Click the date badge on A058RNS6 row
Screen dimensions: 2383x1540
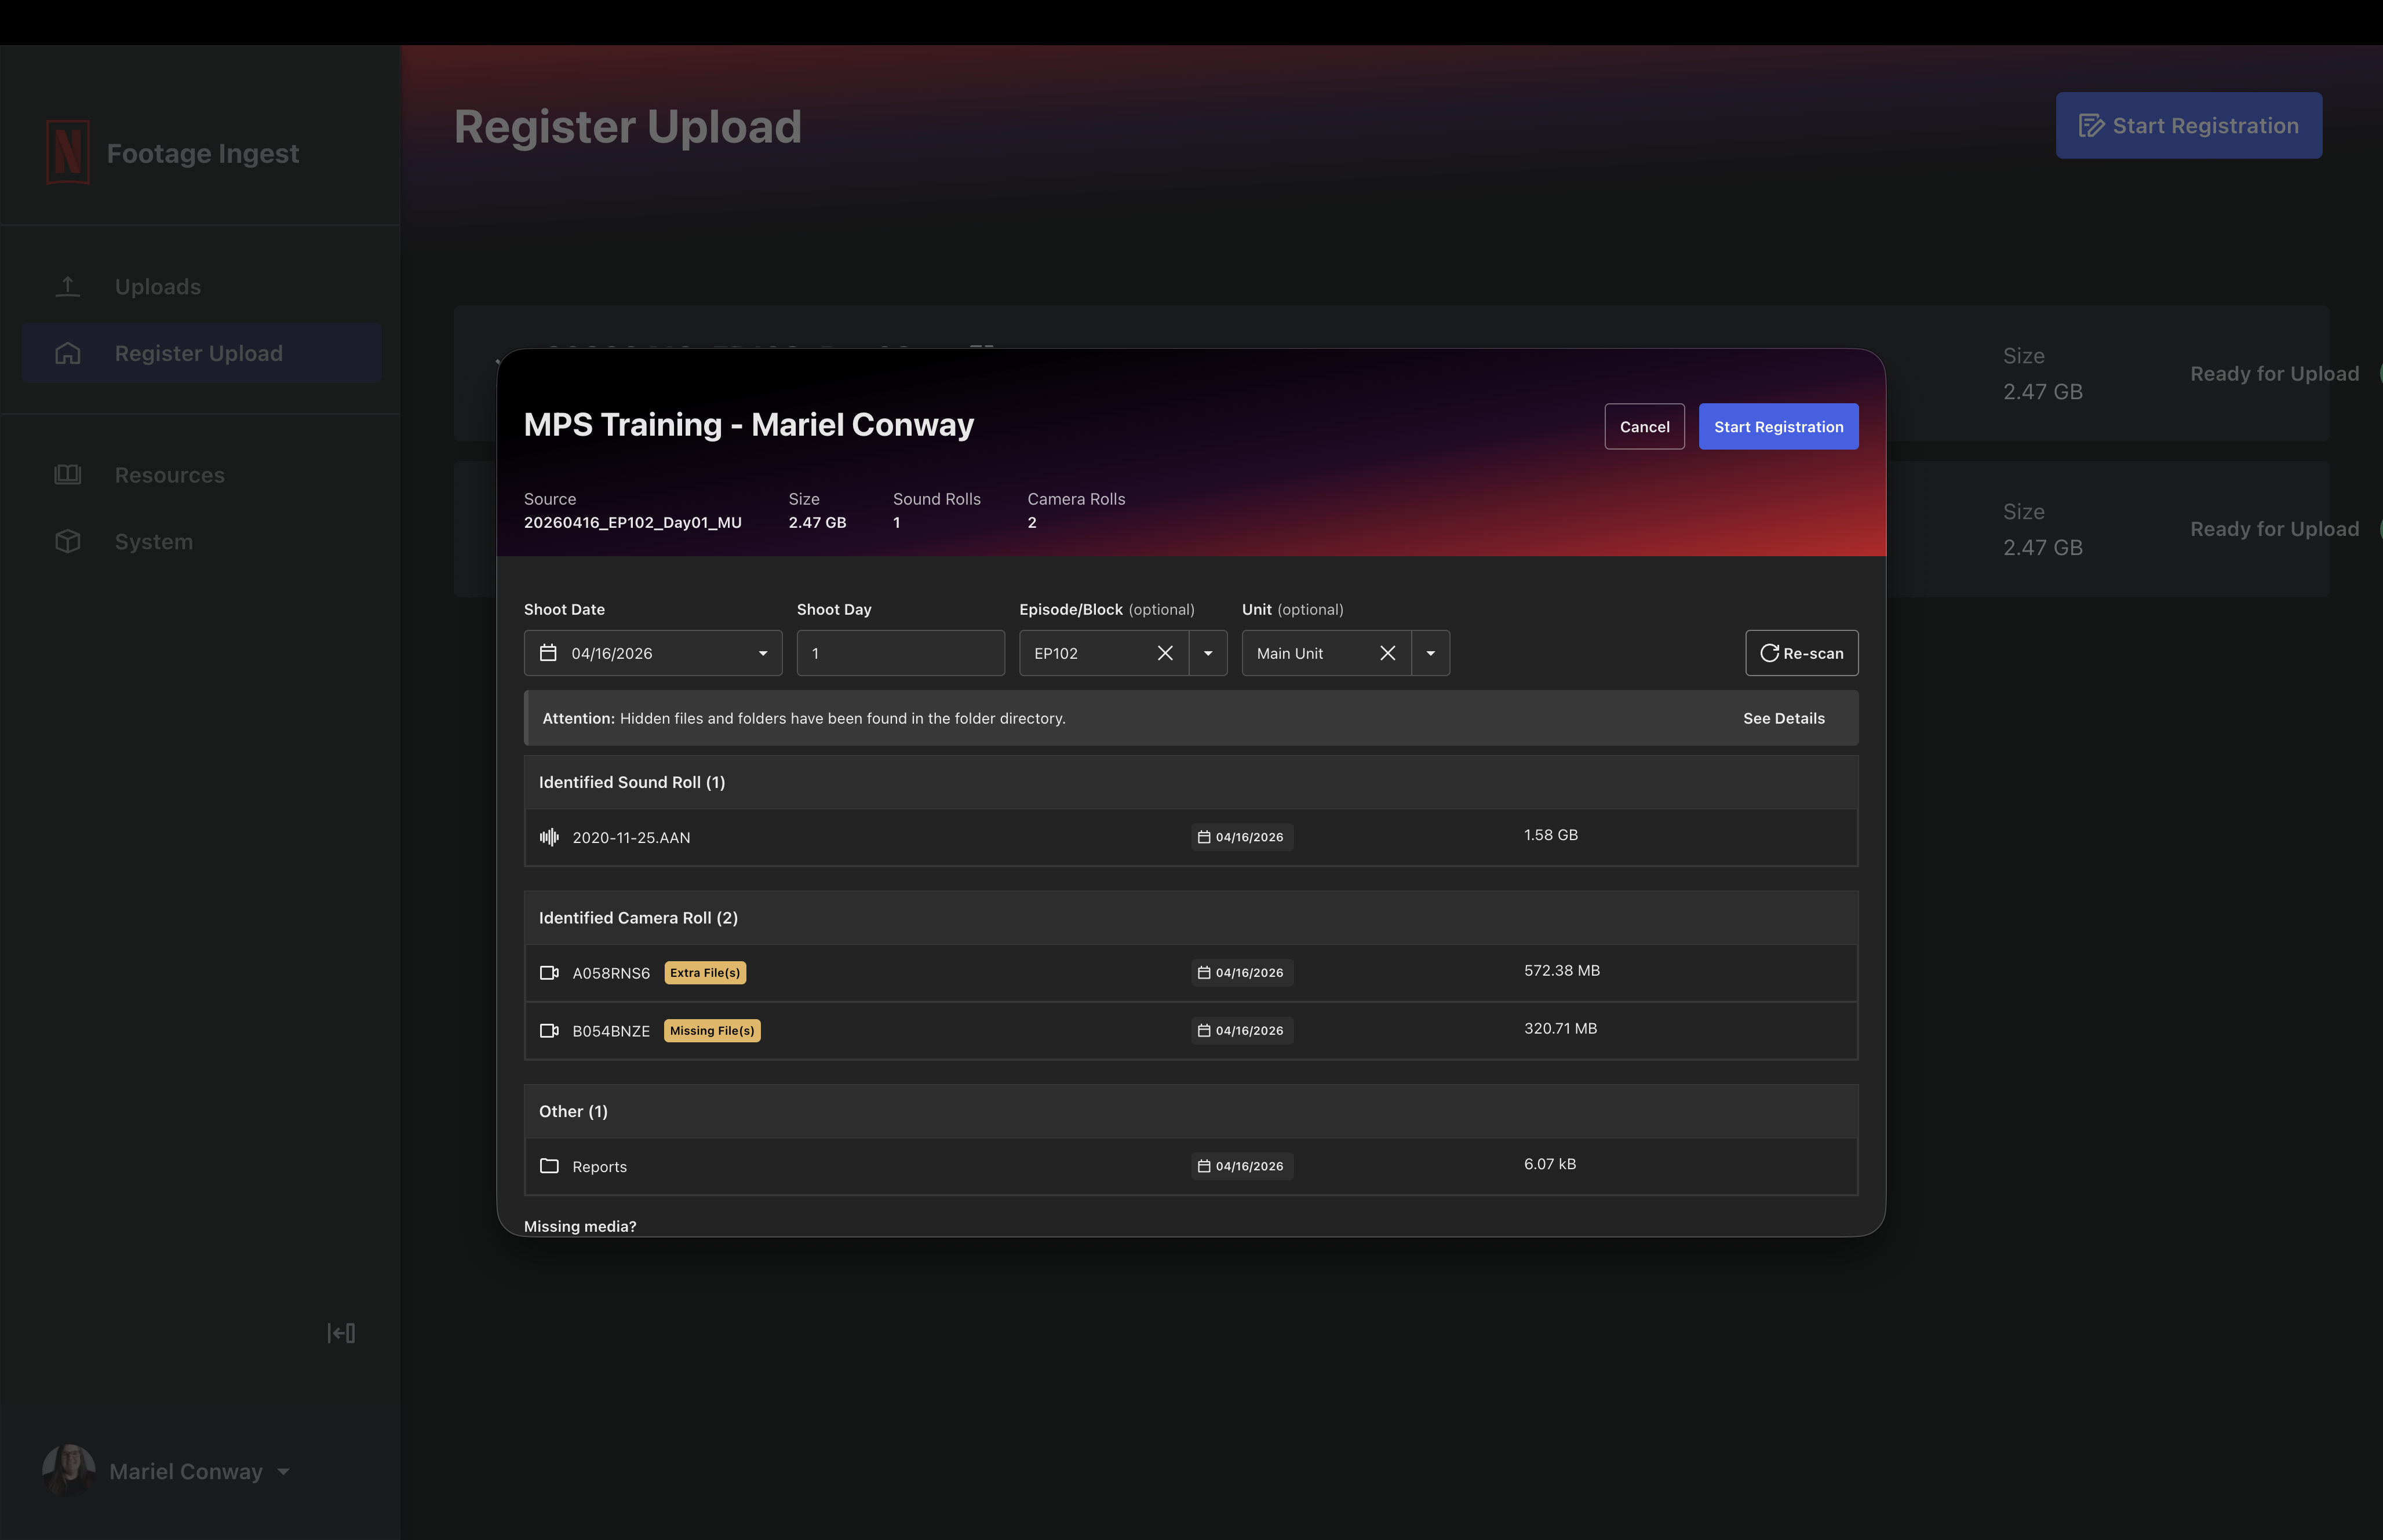pos(1241,973)
